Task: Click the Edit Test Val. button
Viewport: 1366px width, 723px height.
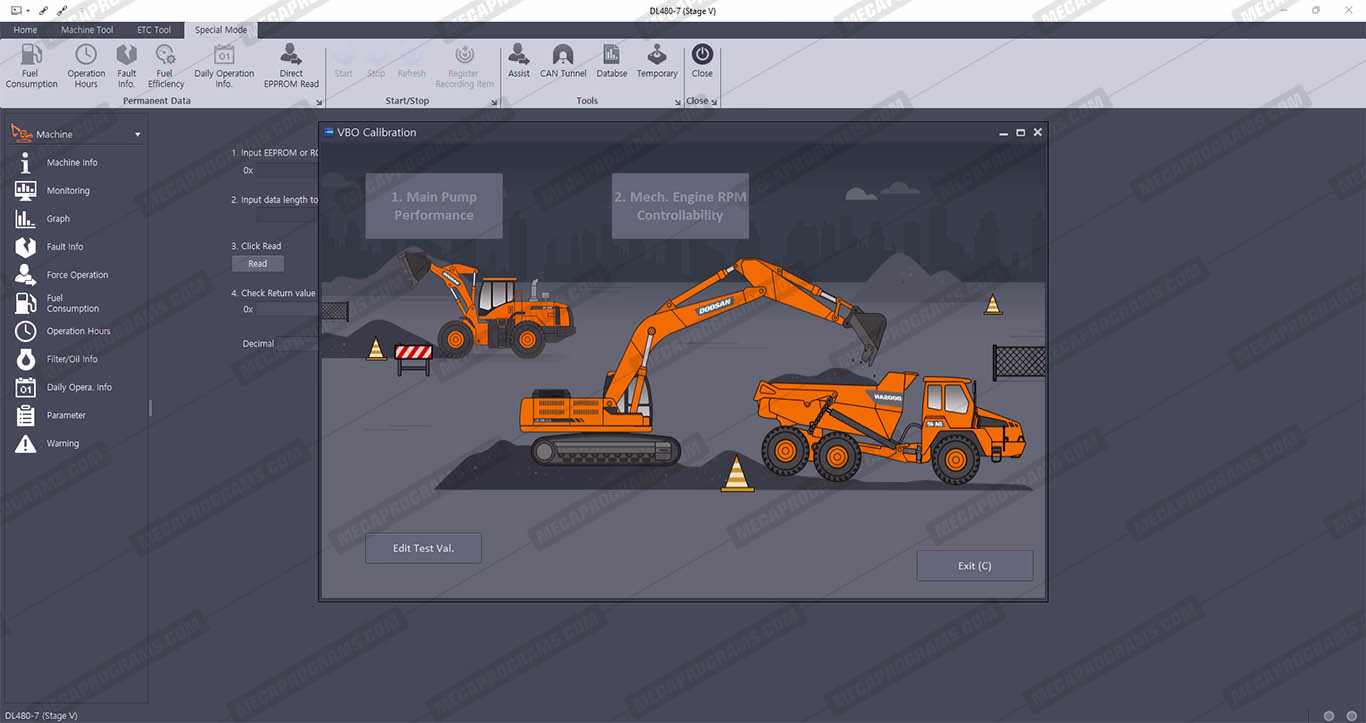Action: (x=423, y=548)
